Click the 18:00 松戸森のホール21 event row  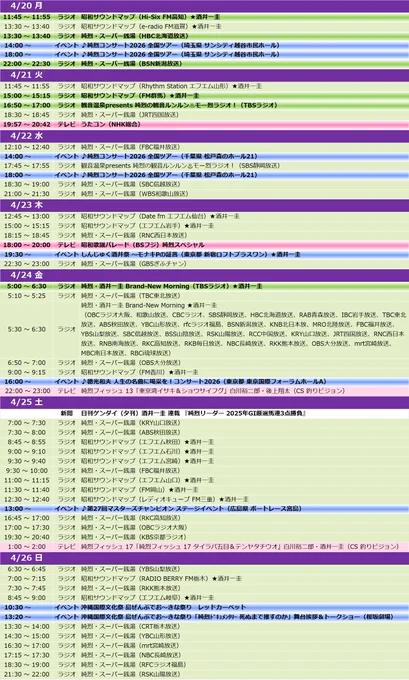pyautogui.click(x=204, y=175)
